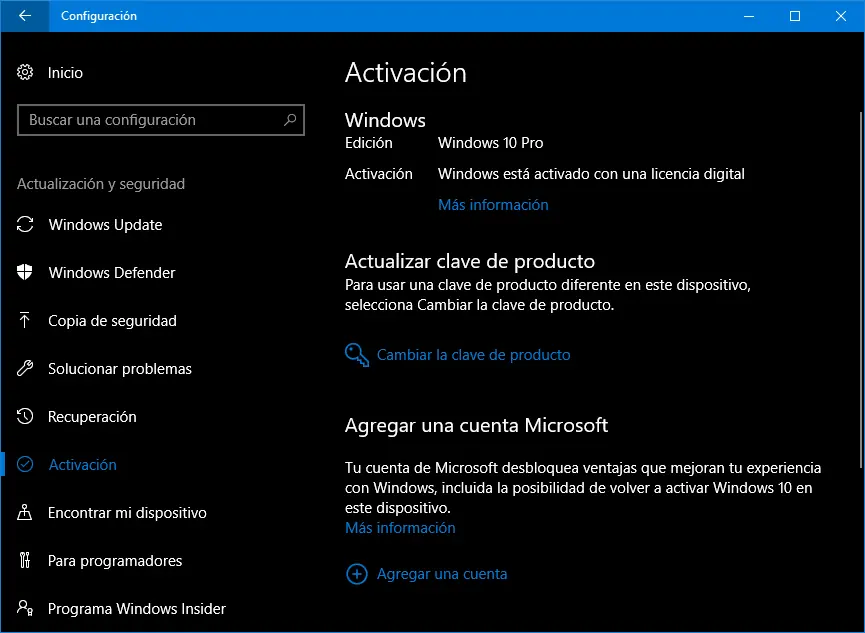Click the Windows Update sync icon
The height and width of the screenshot is (633, 865).
pyautogui.click(x=25, y=225)
